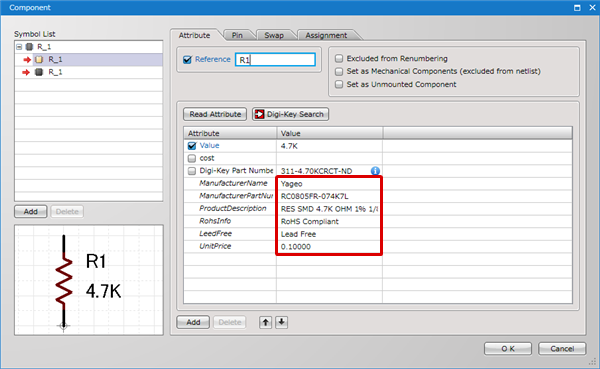Screen dimensions: 600x369
Task: Check Set as Mechanical Components option
Action: click(339, 72)
